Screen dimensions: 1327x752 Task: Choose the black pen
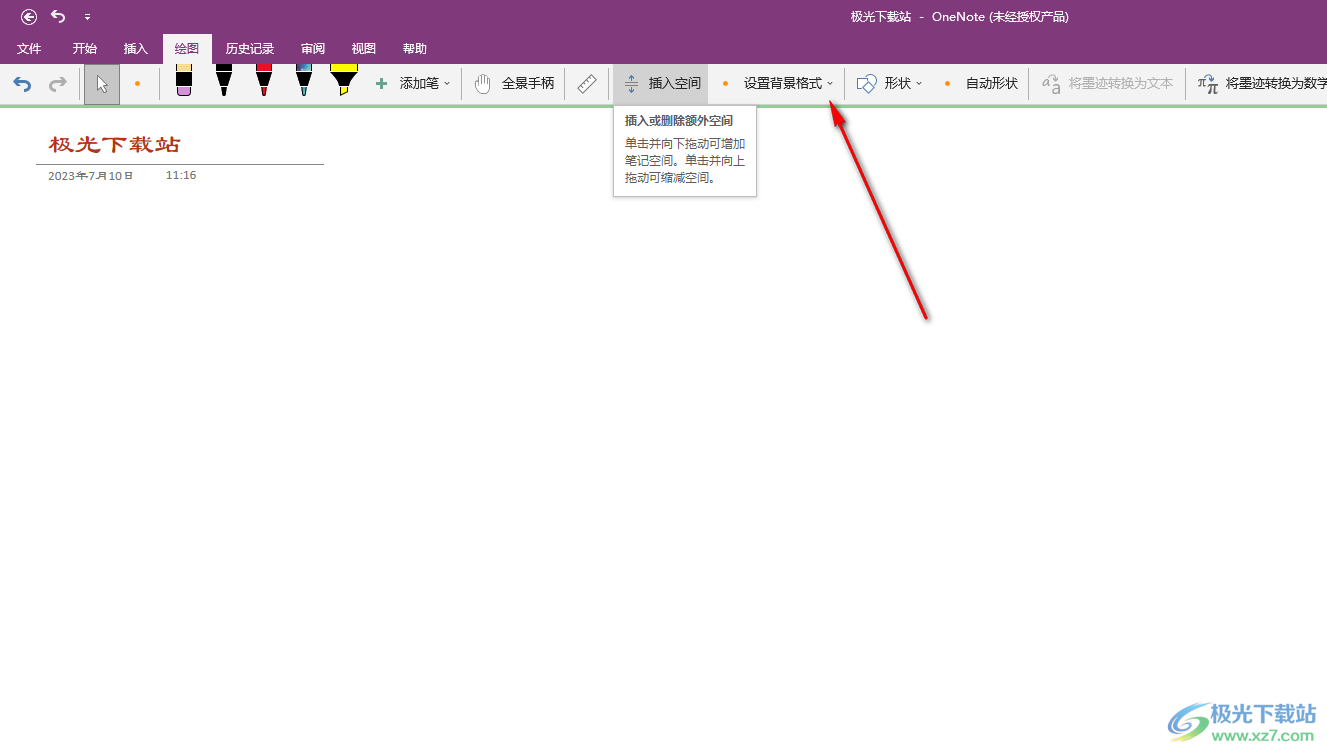point(223,81)
